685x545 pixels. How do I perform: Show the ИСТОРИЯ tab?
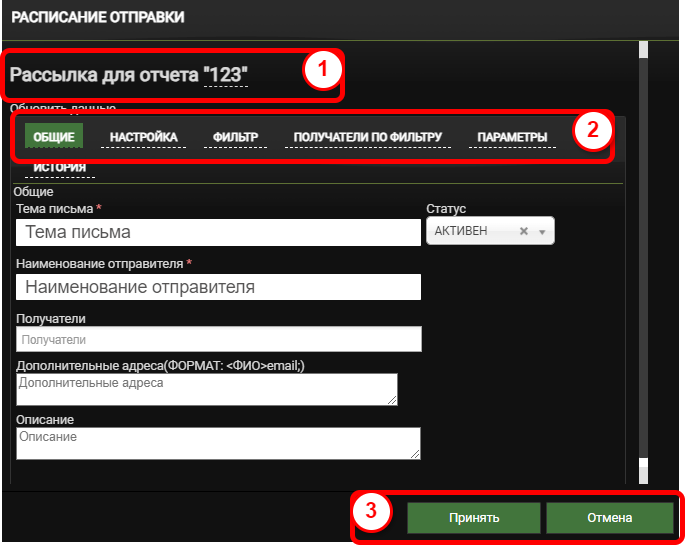coord(59,168)
